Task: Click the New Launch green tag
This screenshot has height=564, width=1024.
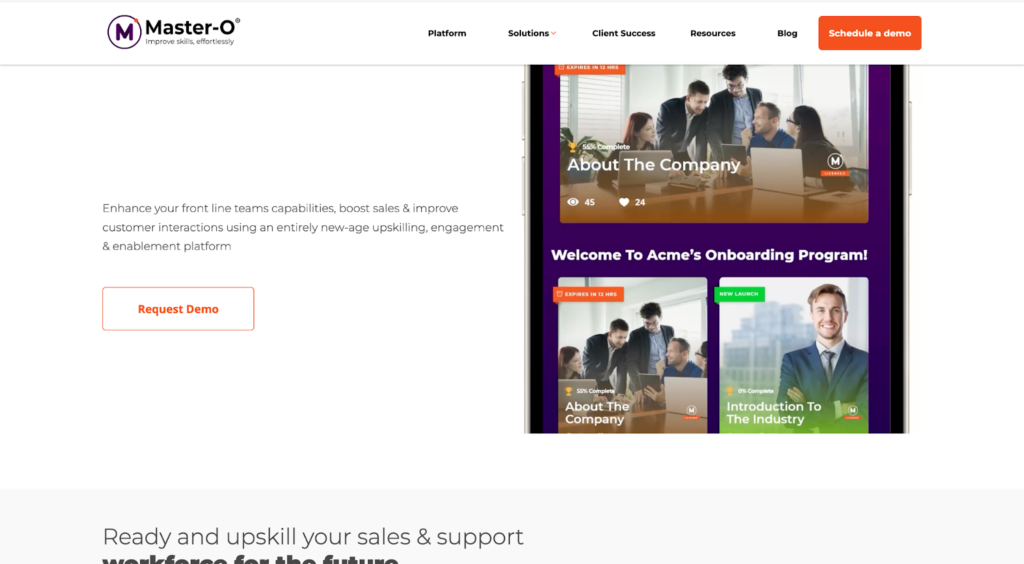Action: [739, 294]
